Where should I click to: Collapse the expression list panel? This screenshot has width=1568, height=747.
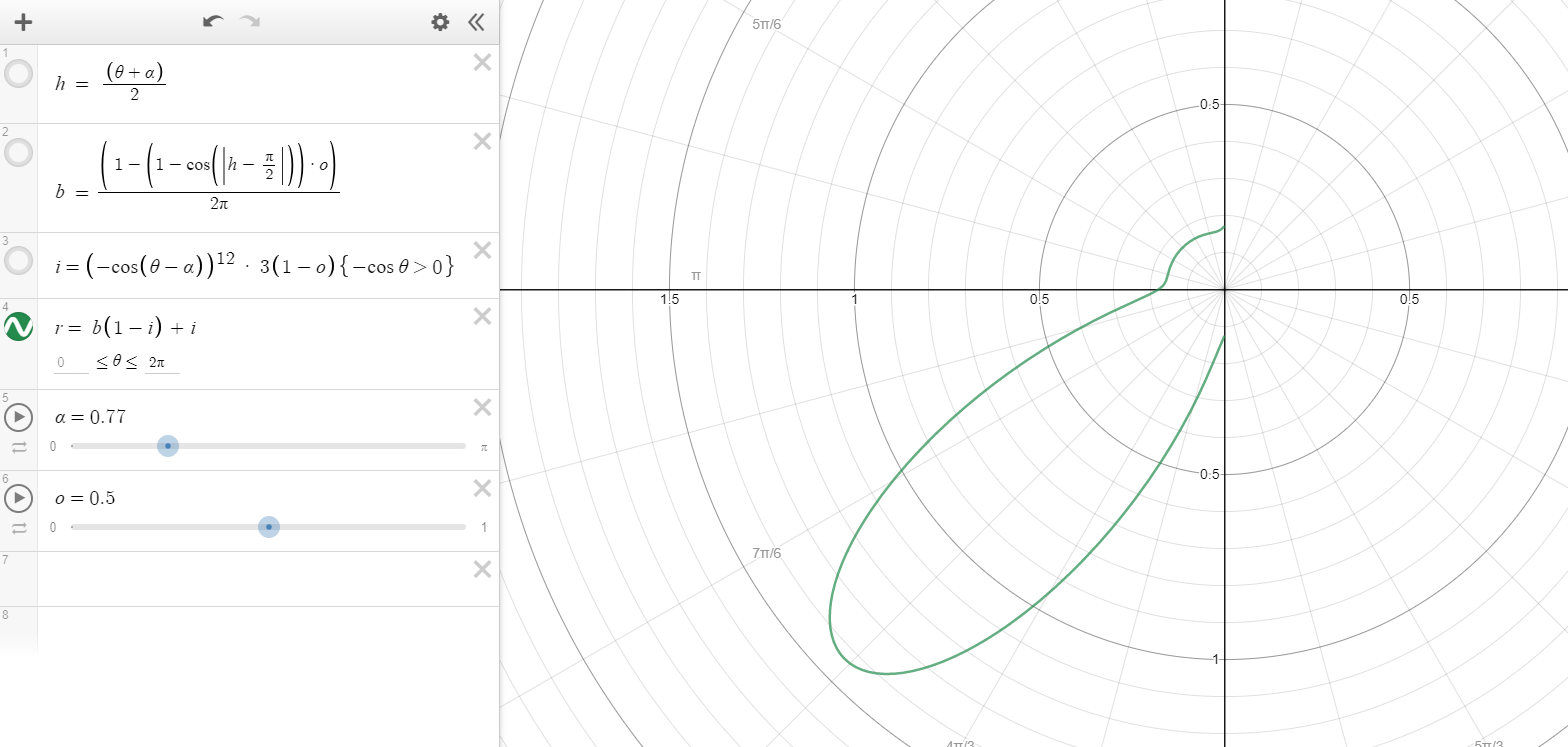click(x=476, y=22)
